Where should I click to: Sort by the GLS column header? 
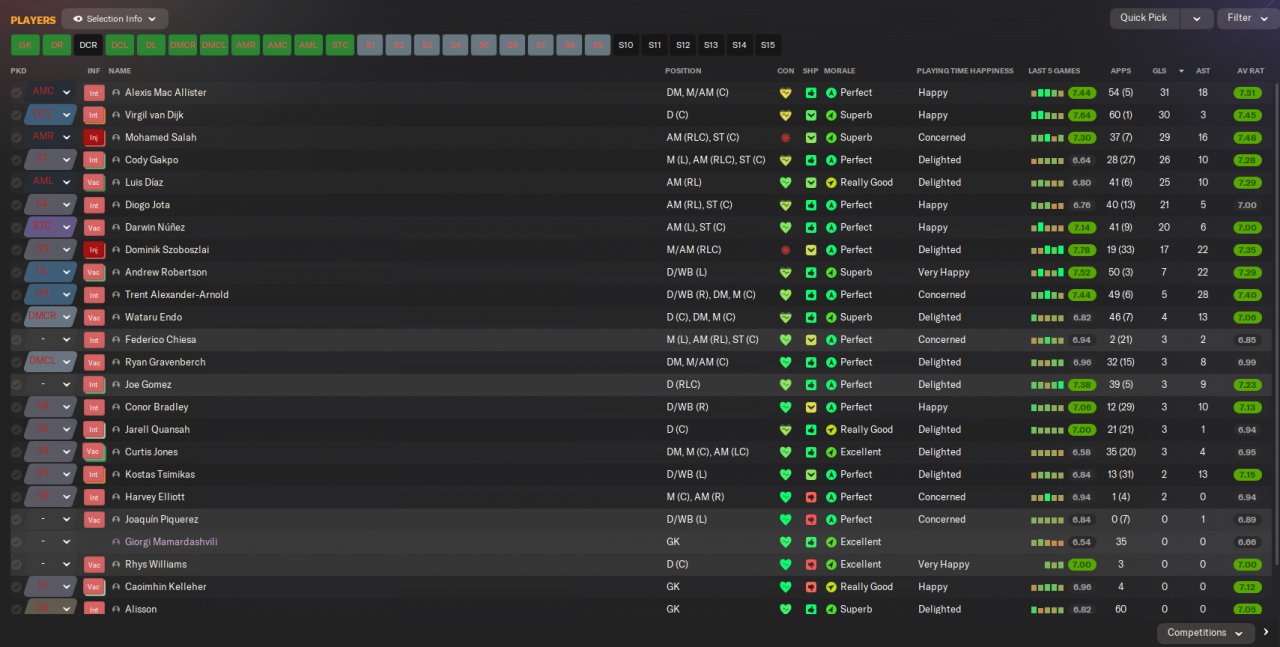click(x=1160, y=71)
